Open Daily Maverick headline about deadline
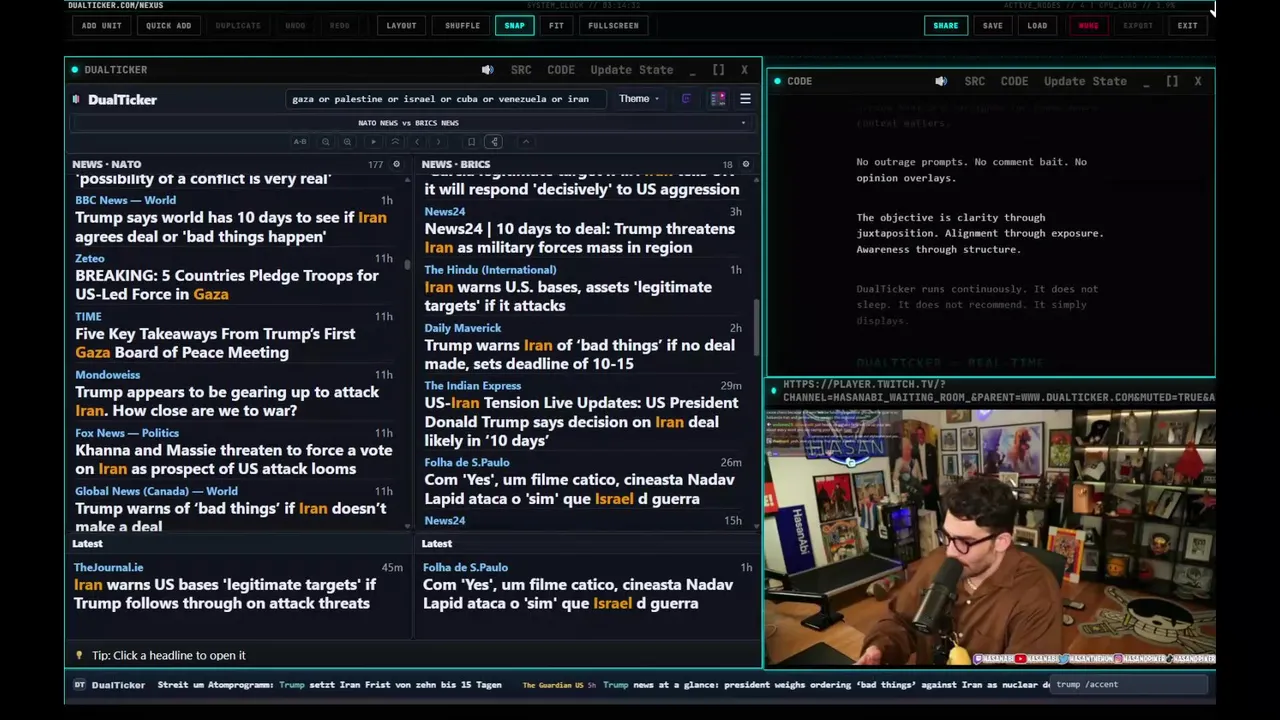 coord(579,354)
